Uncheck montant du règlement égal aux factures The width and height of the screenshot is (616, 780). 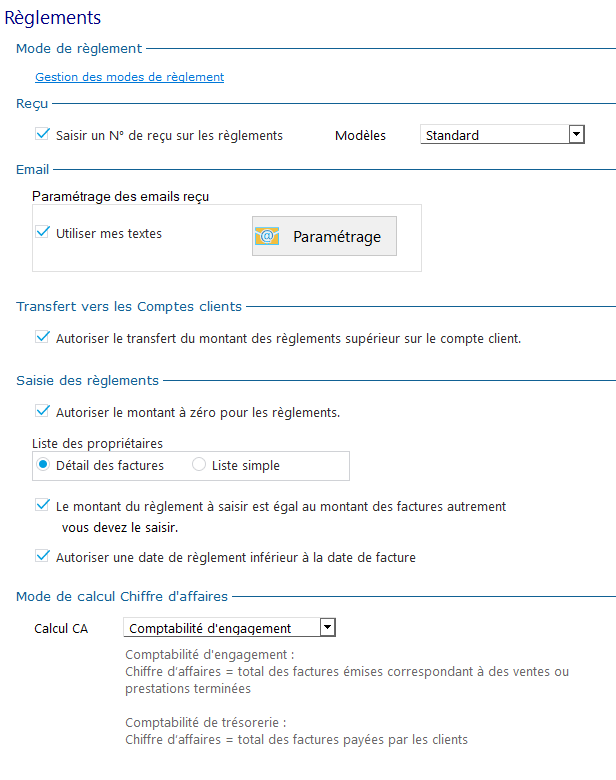(x=43, y=505)
